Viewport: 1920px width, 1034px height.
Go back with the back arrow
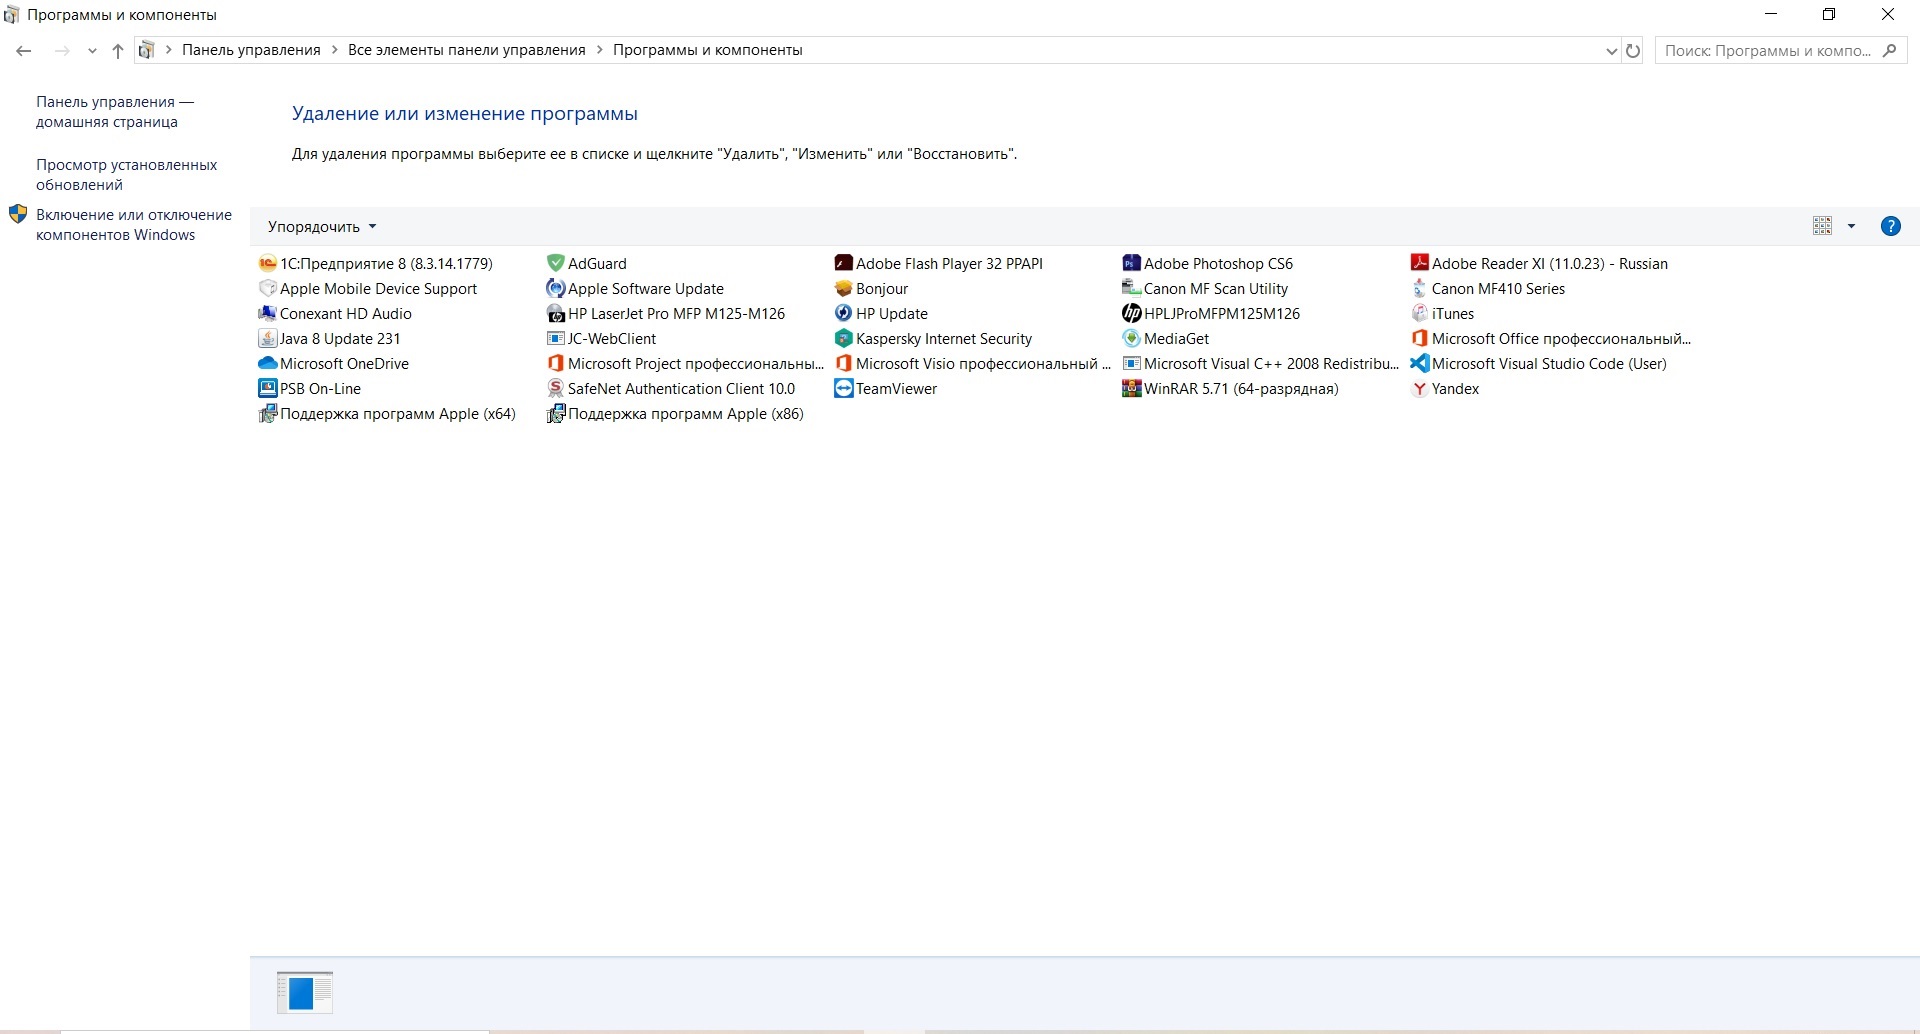tap(24, 51)
